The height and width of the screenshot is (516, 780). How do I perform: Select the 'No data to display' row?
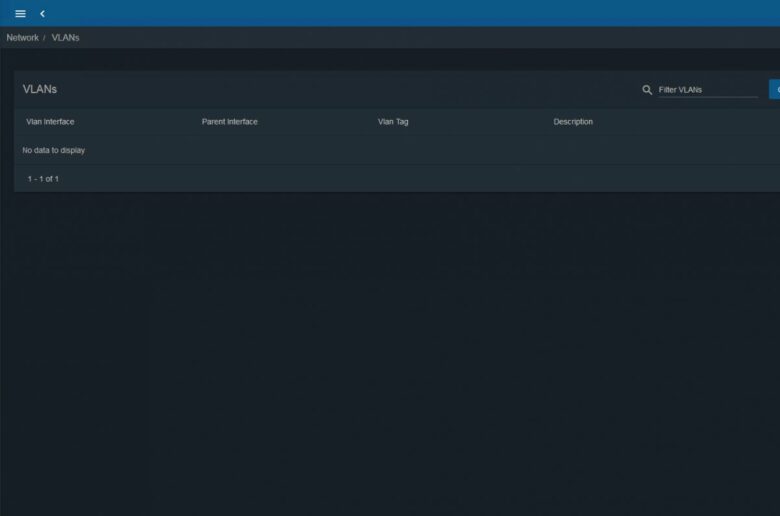tap(397, 150)
